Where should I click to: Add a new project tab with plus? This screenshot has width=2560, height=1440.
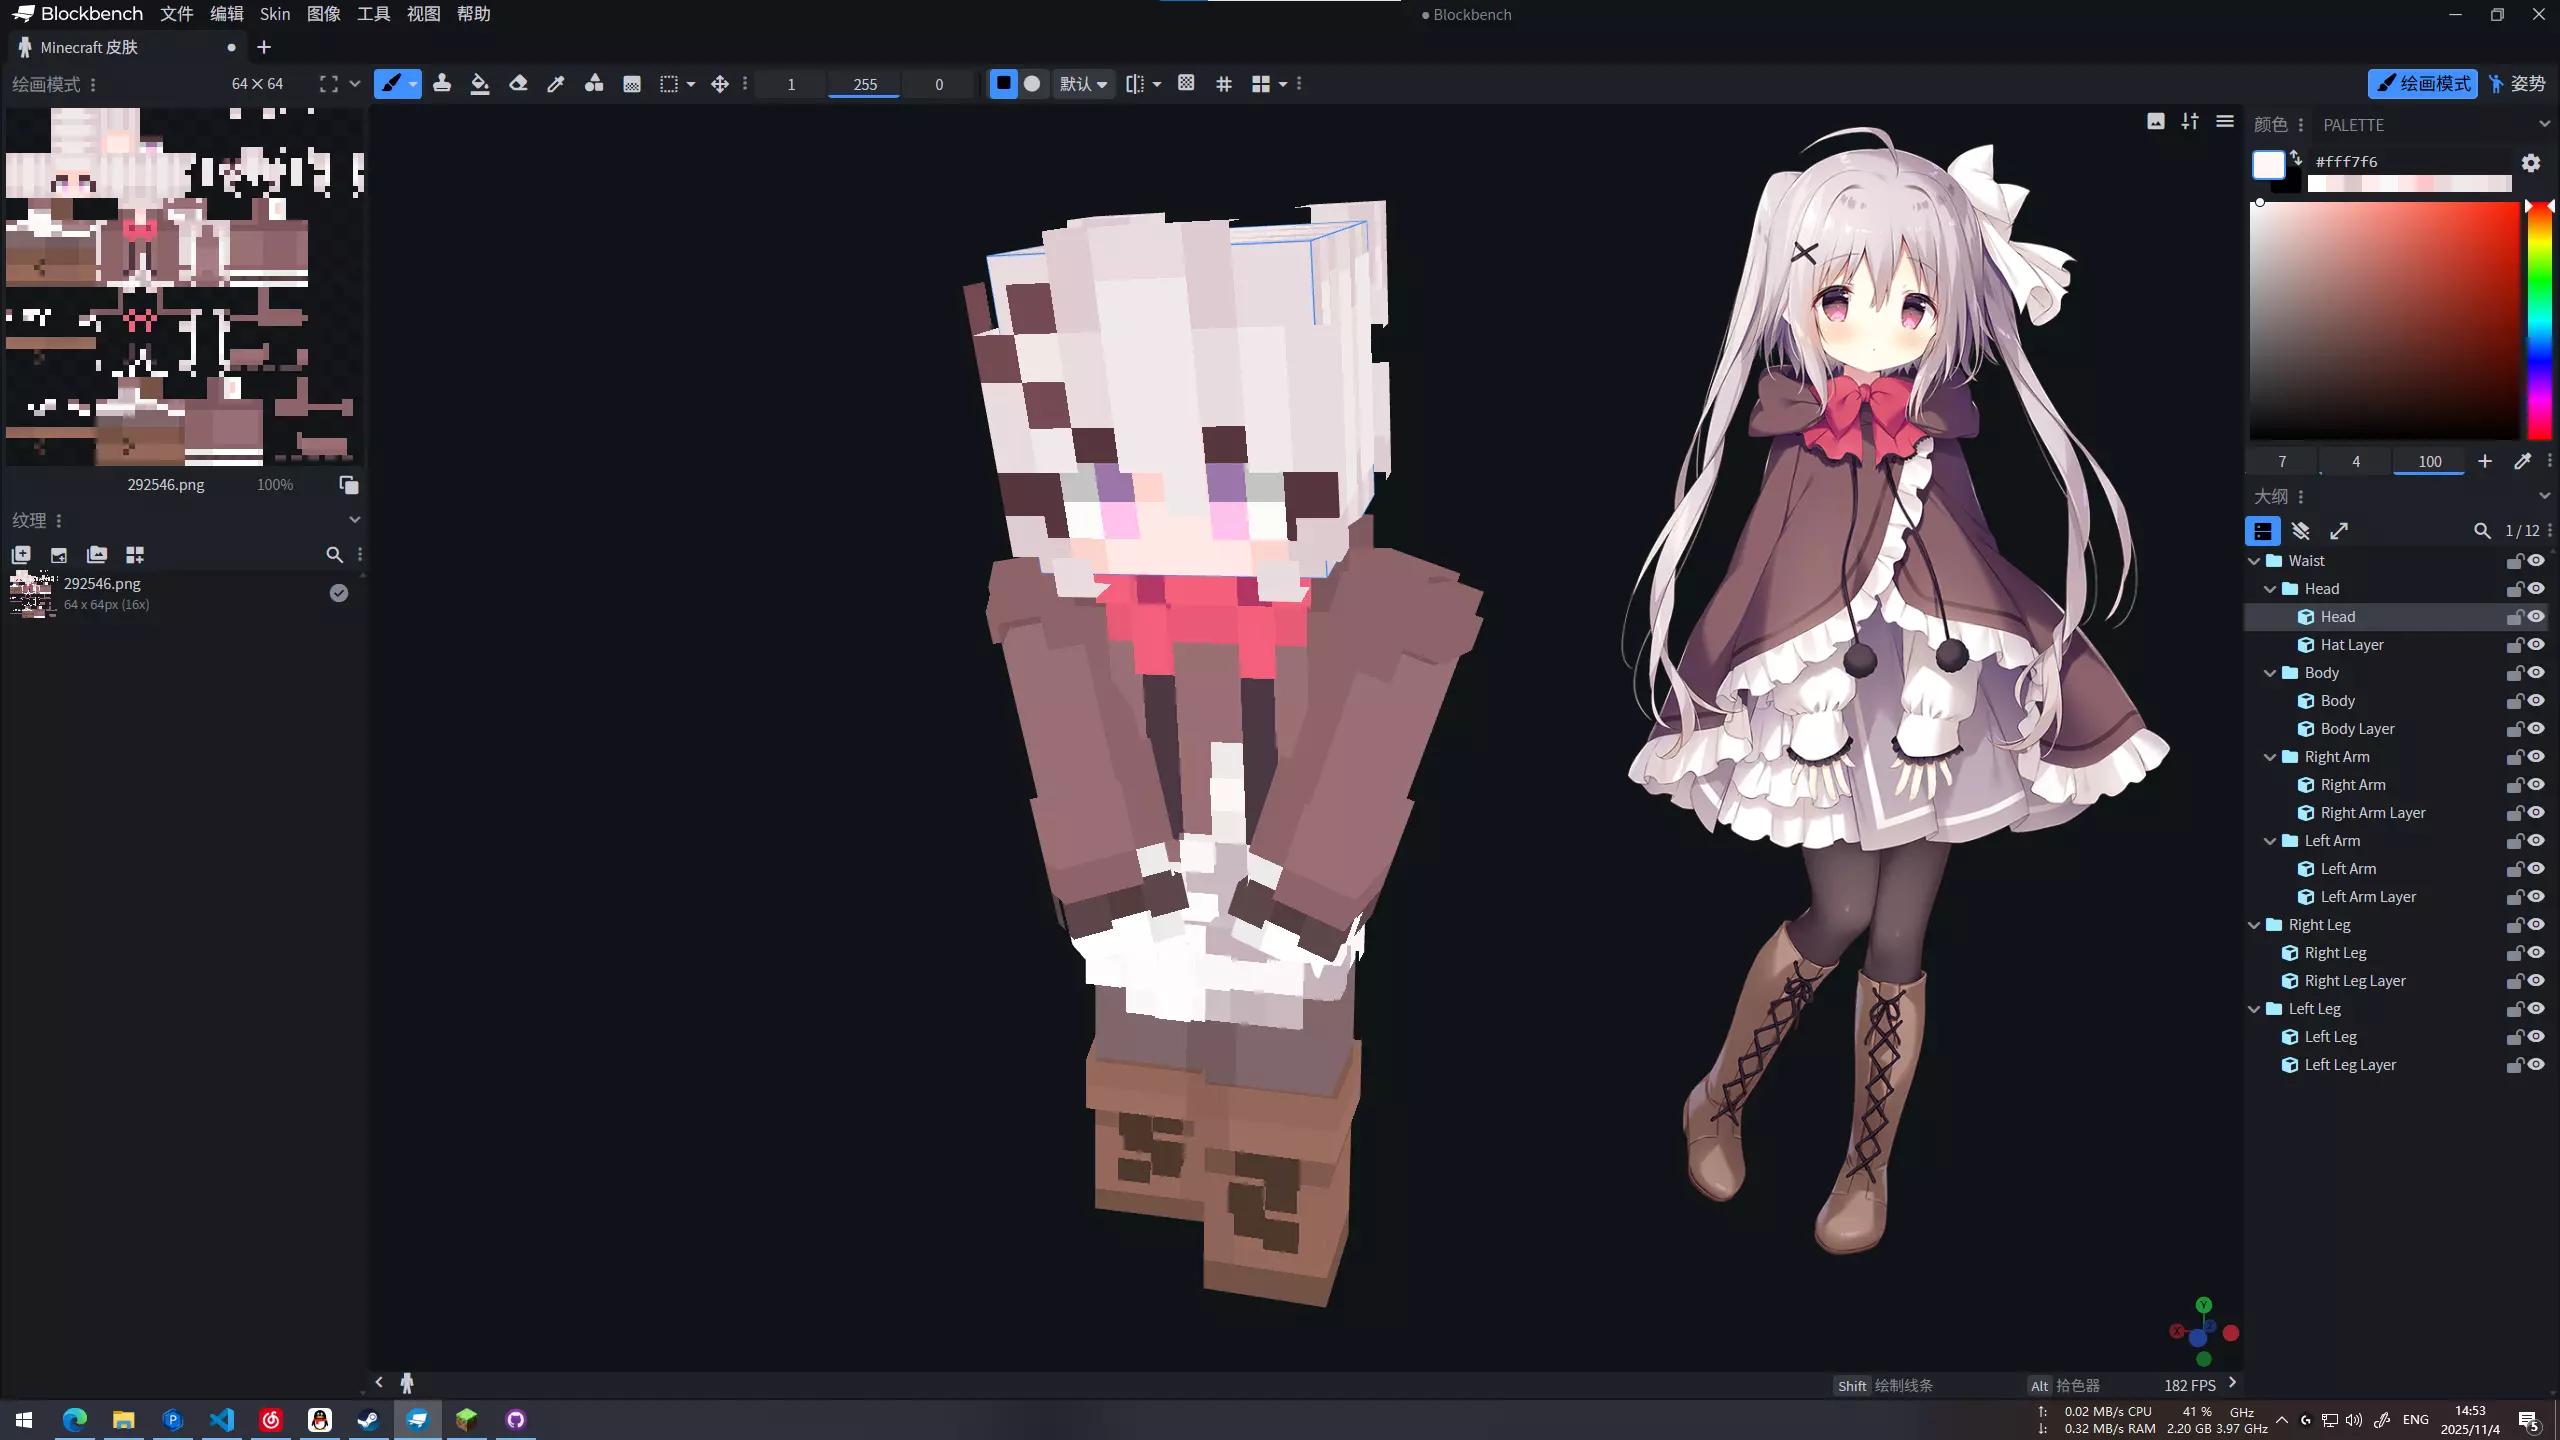click(264, 47)
